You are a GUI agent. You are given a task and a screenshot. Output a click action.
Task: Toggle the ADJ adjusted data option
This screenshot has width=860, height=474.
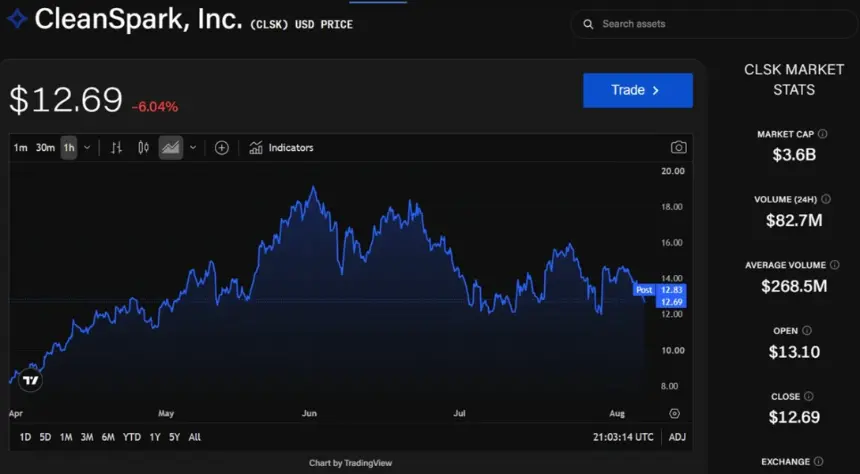point(677,437)
